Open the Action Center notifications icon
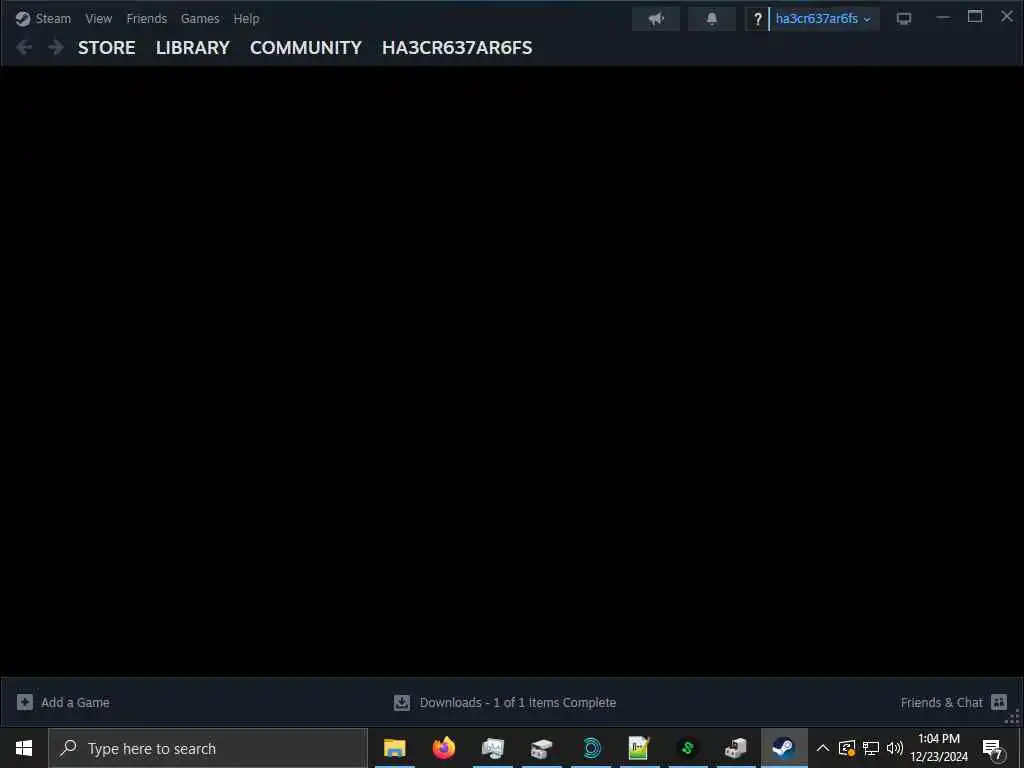Viewport: 1024px width, 768px height. (993, 749)
